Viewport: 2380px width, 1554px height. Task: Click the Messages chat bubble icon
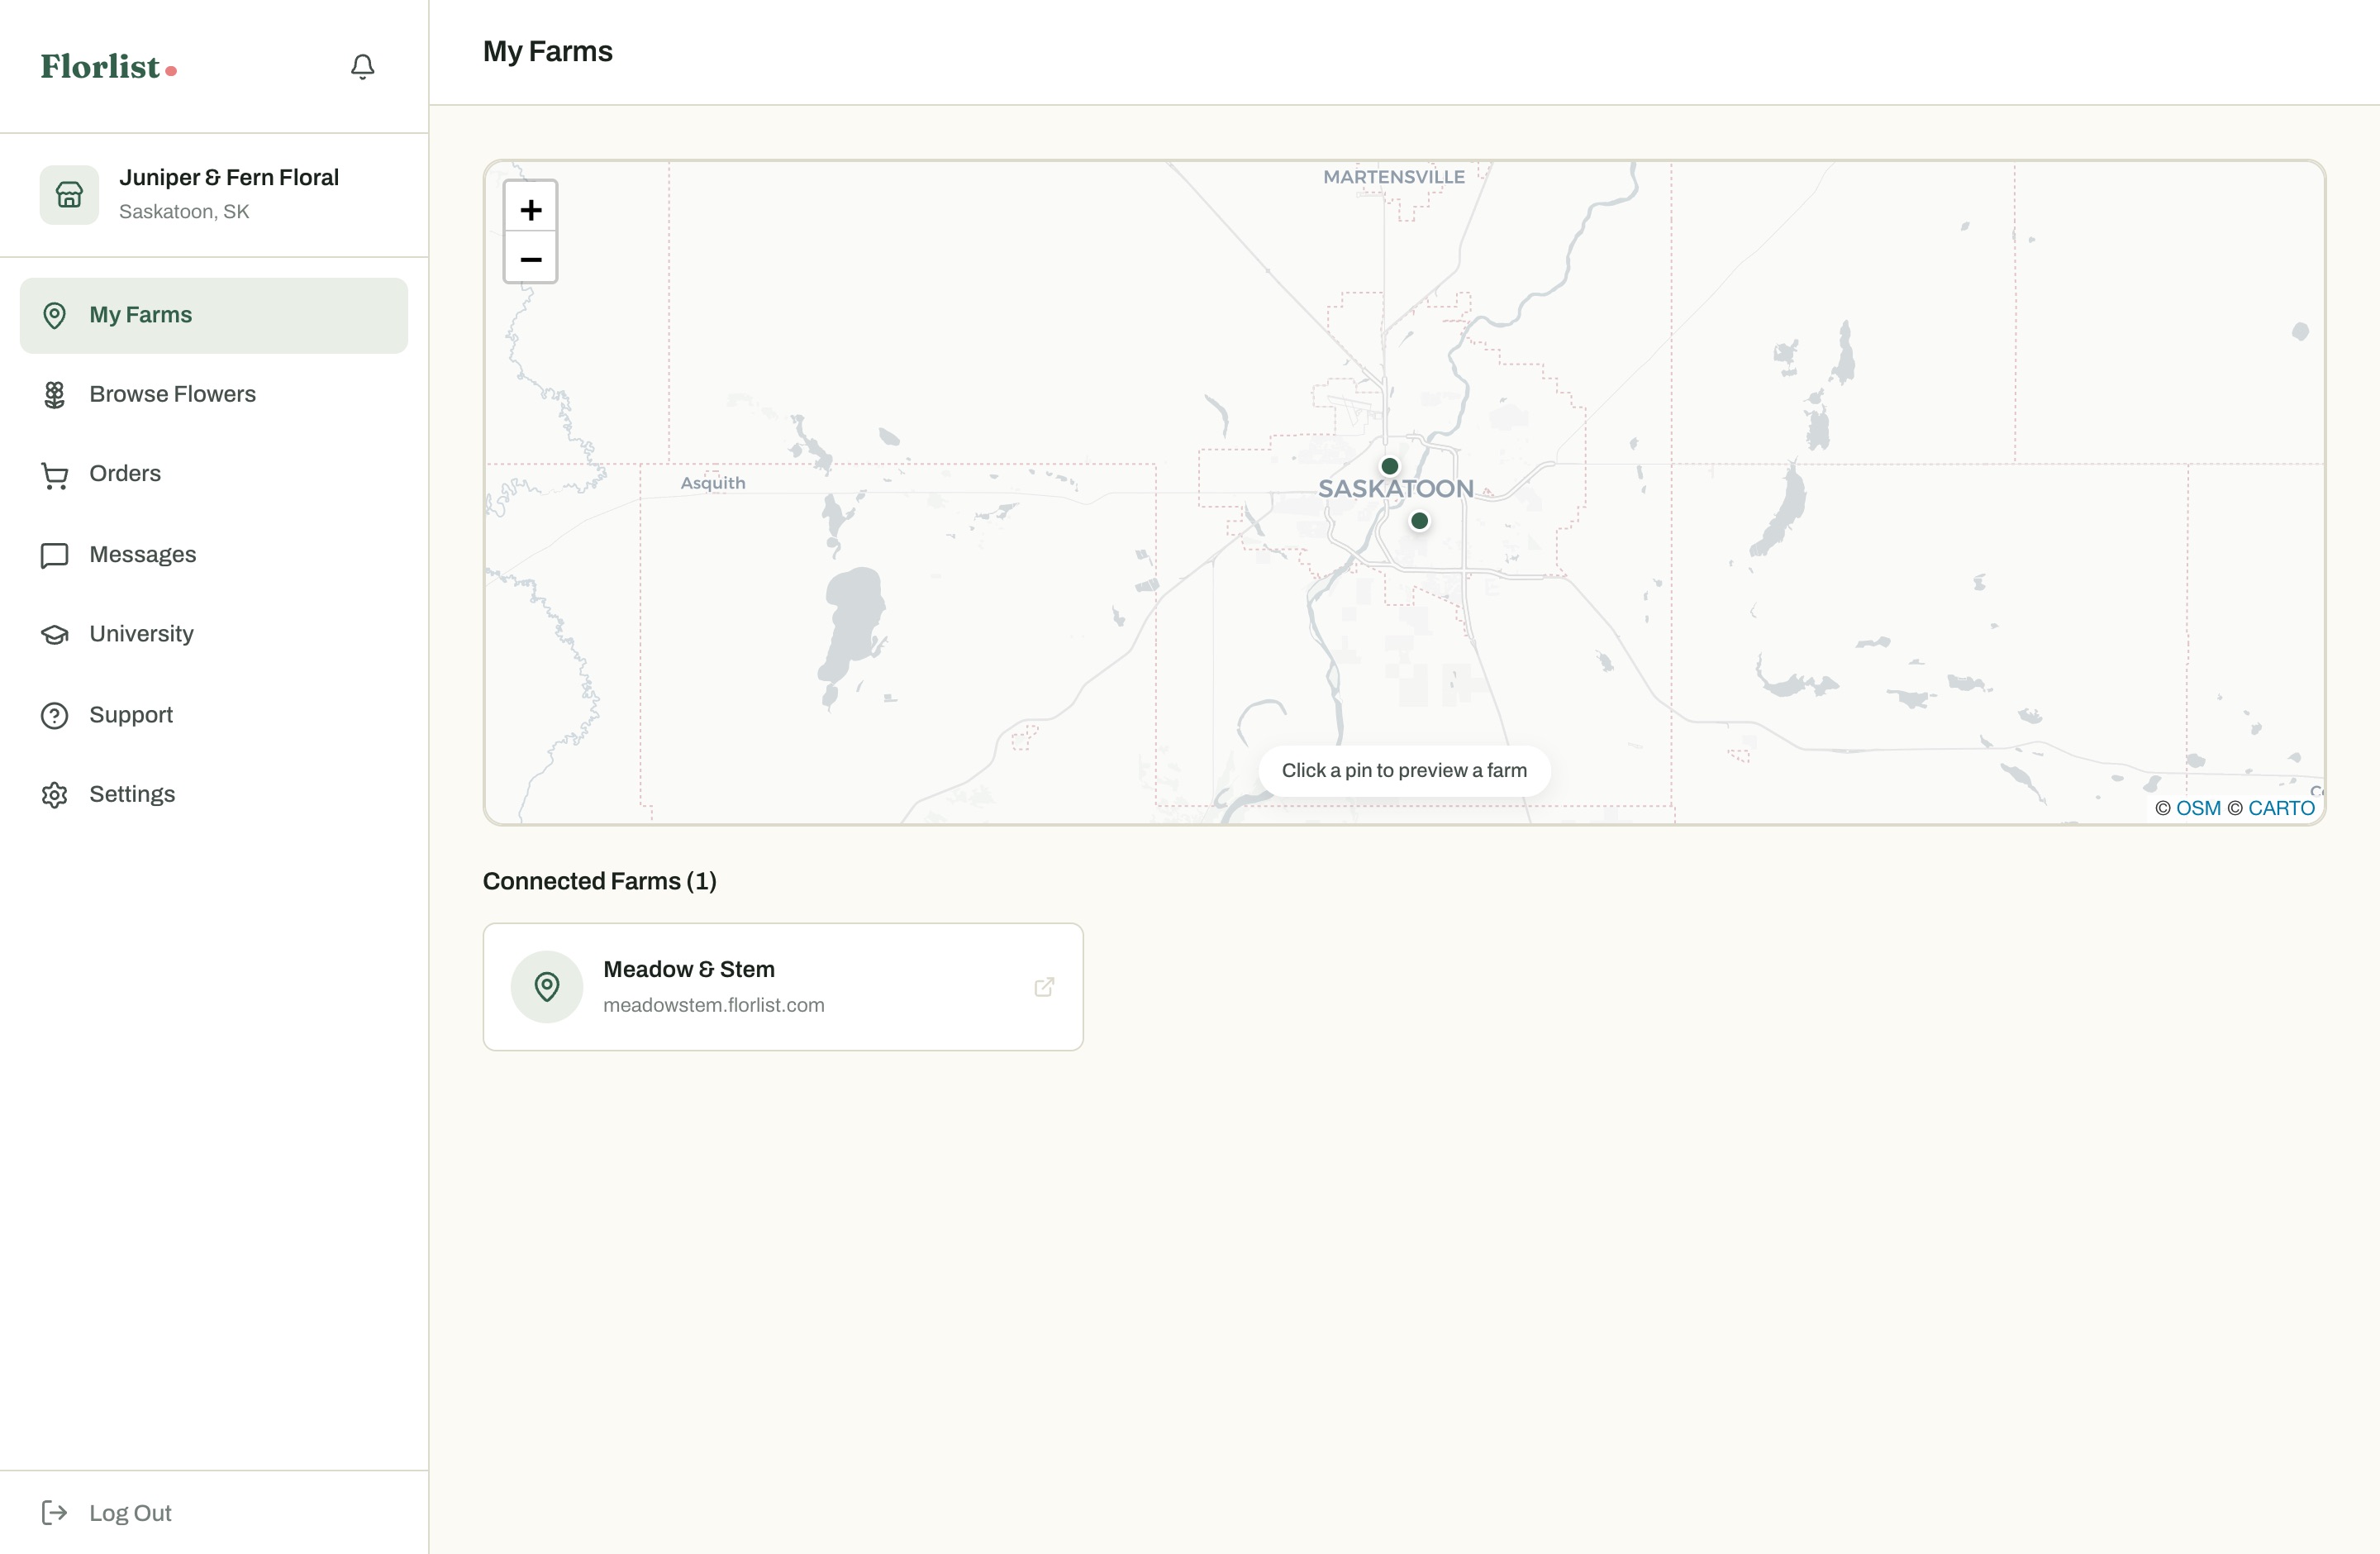point(54,555)
